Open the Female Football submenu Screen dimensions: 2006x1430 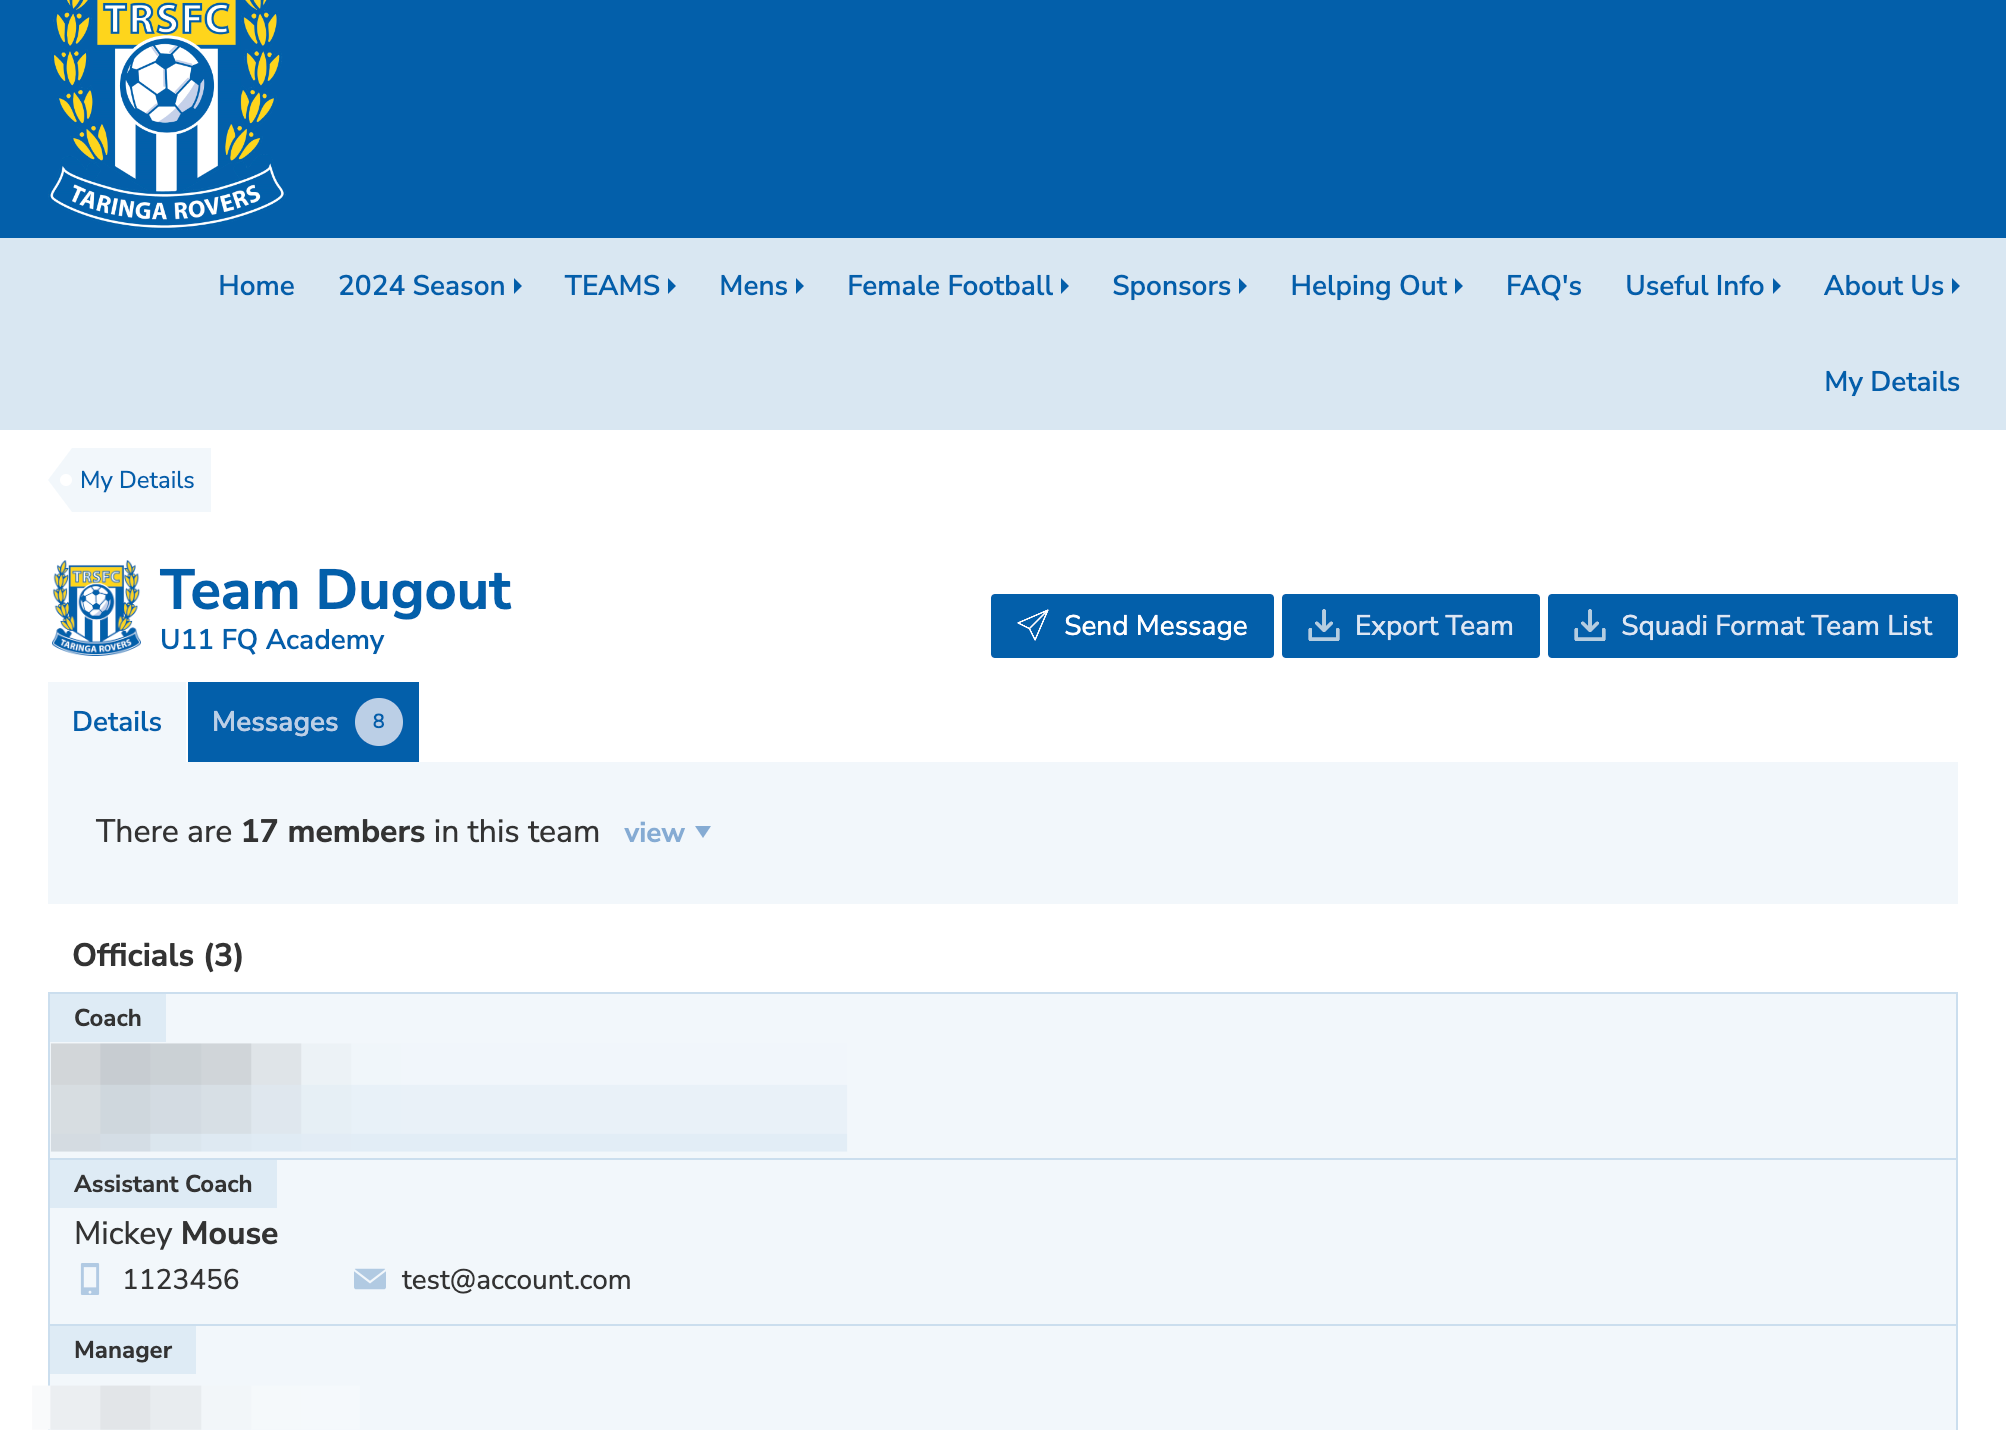click(x=958, y=286)
